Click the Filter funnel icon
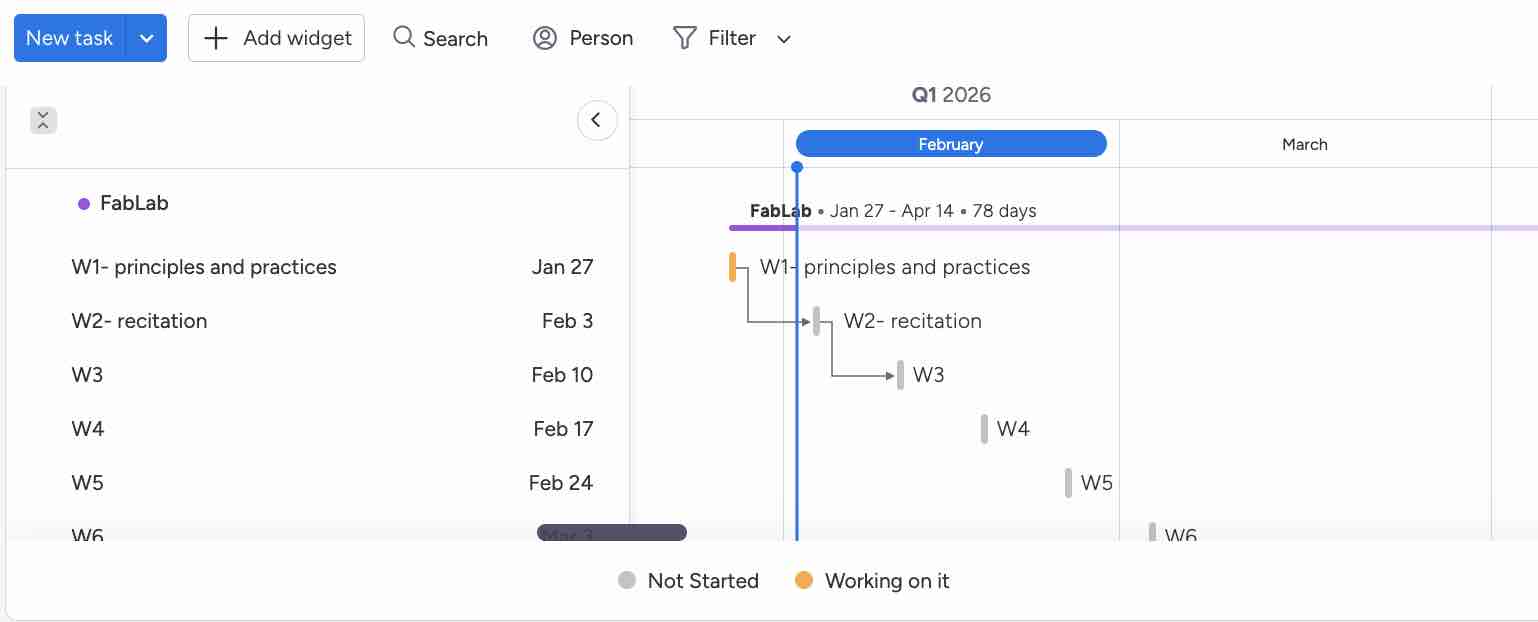The height and width of the screenshot is (622, 1538). click(684, 38)
